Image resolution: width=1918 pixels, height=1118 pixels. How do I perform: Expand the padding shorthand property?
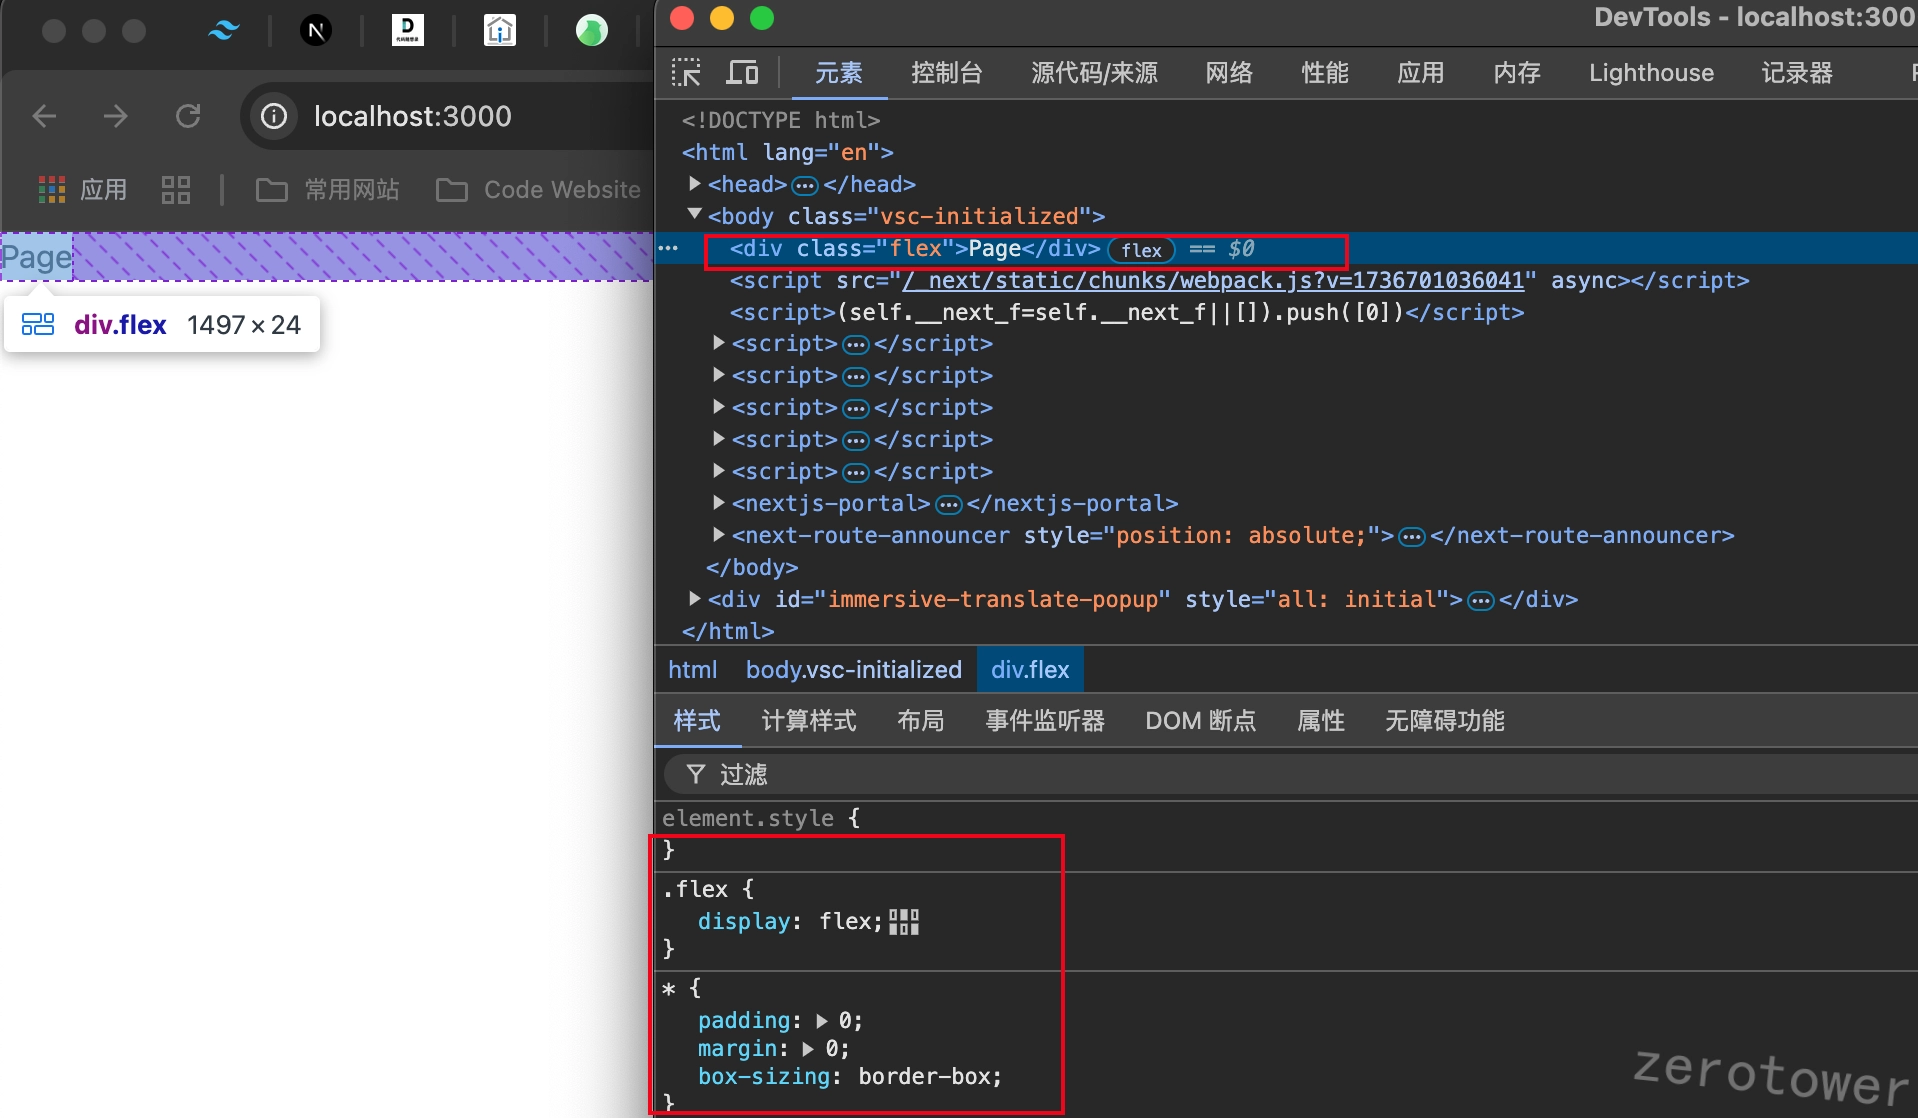click(x=822, y=1021)
